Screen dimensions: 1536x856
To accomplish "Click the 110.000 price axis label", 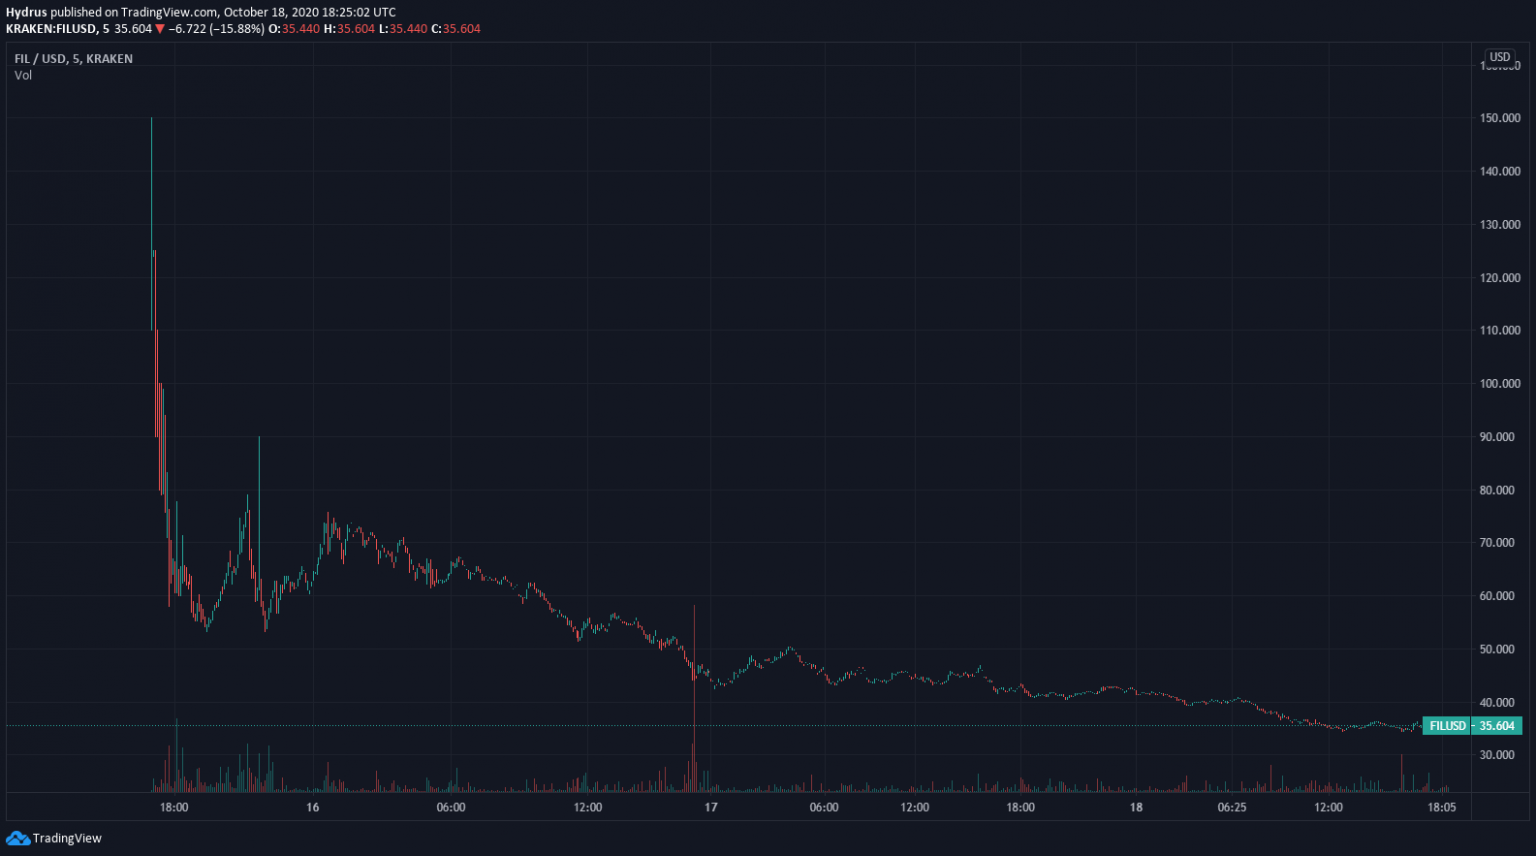I will [x=1500, y=330].
